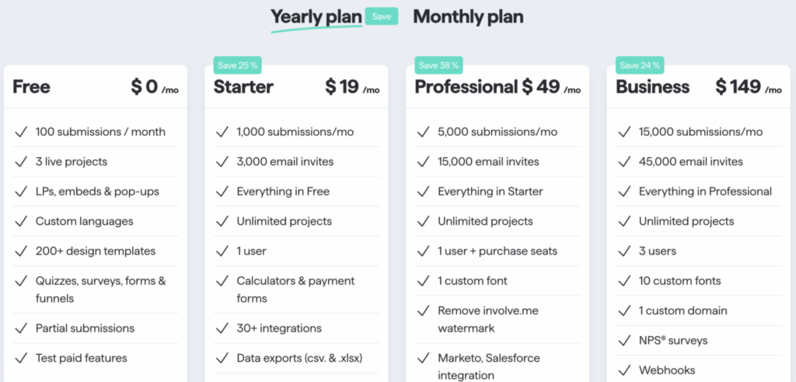Click checkmark icon beside 30+ integrations
The width and height of the screenshot is (796, 382).
click(x=222, y=328)
